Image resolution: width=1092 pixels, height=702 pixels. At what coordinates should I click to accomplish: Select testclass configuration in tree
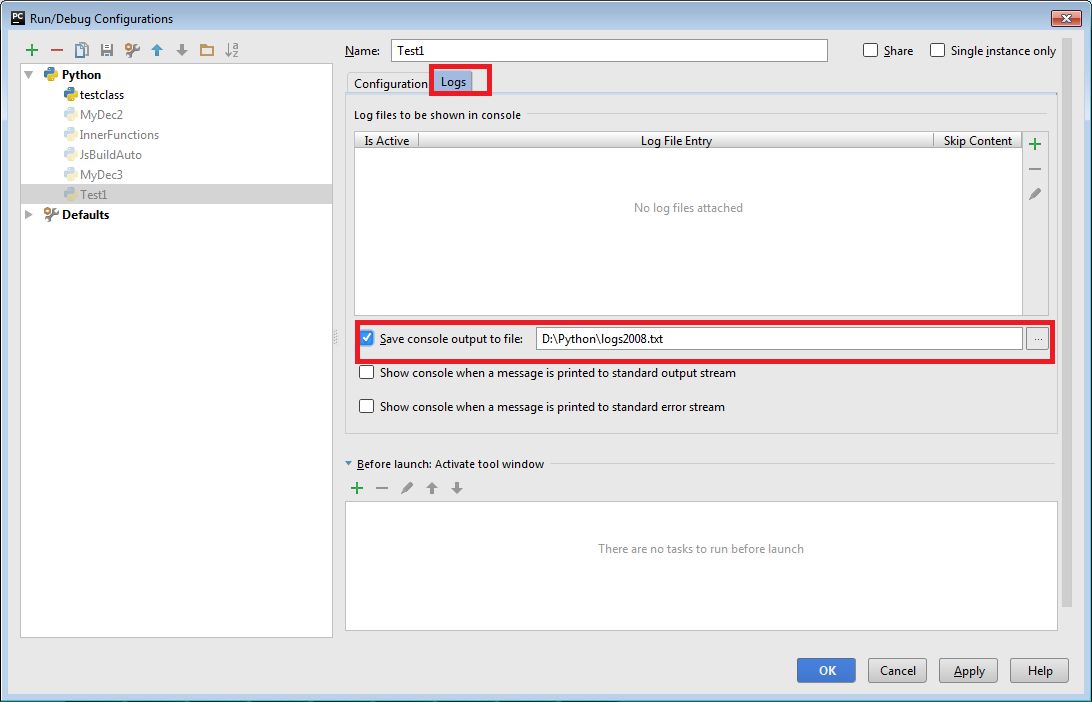(102, 95)
